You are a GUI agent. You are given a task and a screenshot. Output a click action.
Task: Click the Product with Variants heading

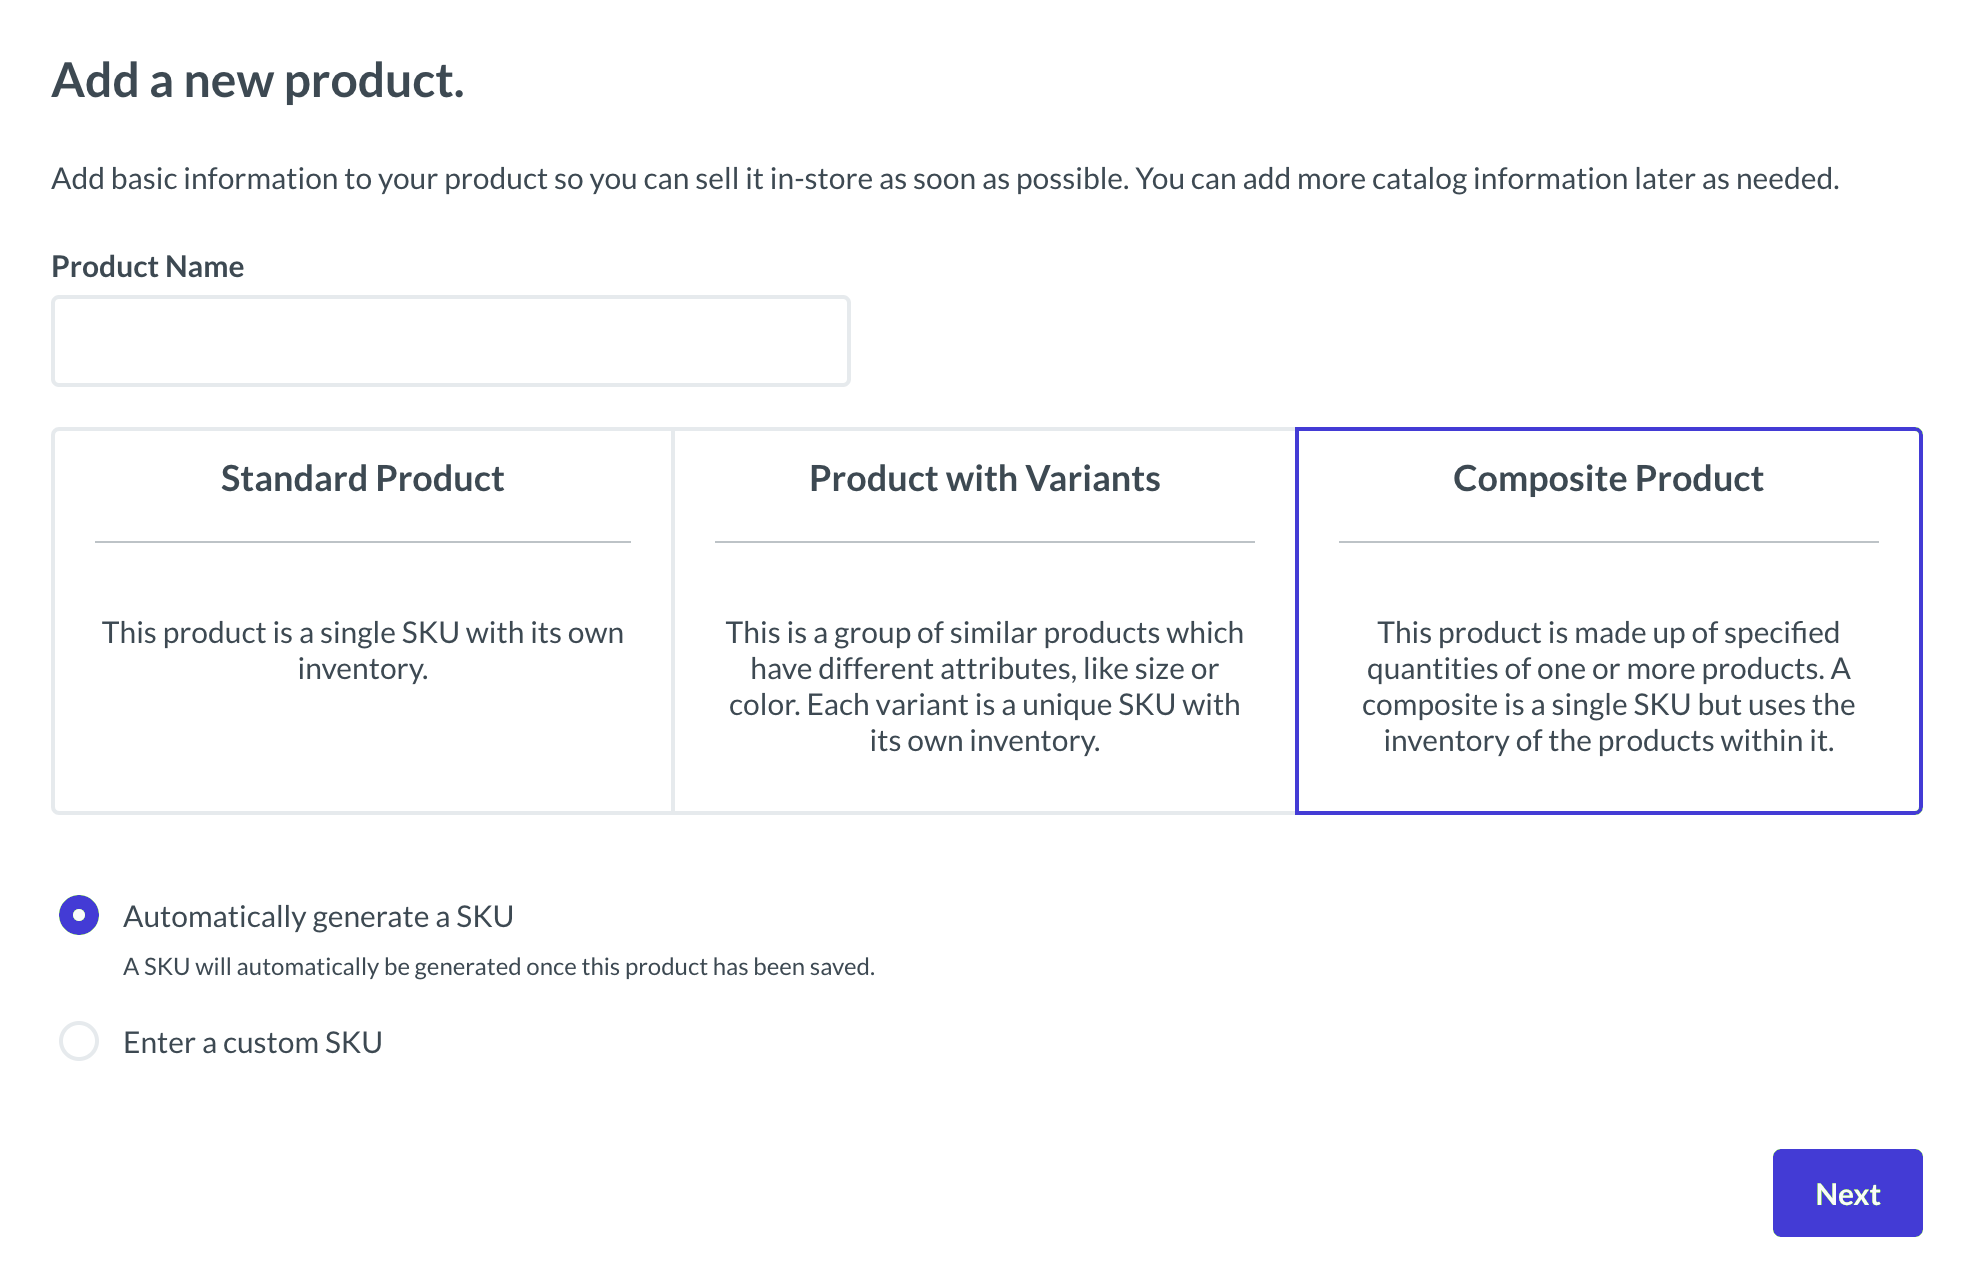[x=984, y=478]
